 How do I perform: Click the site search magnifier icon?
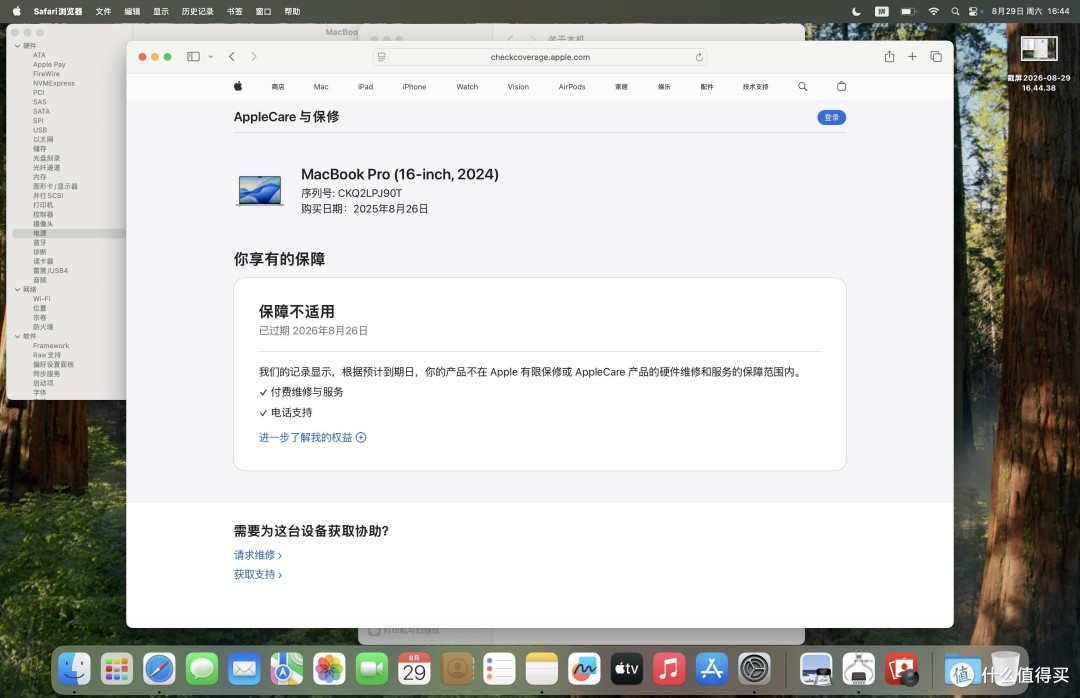(802, 86)
